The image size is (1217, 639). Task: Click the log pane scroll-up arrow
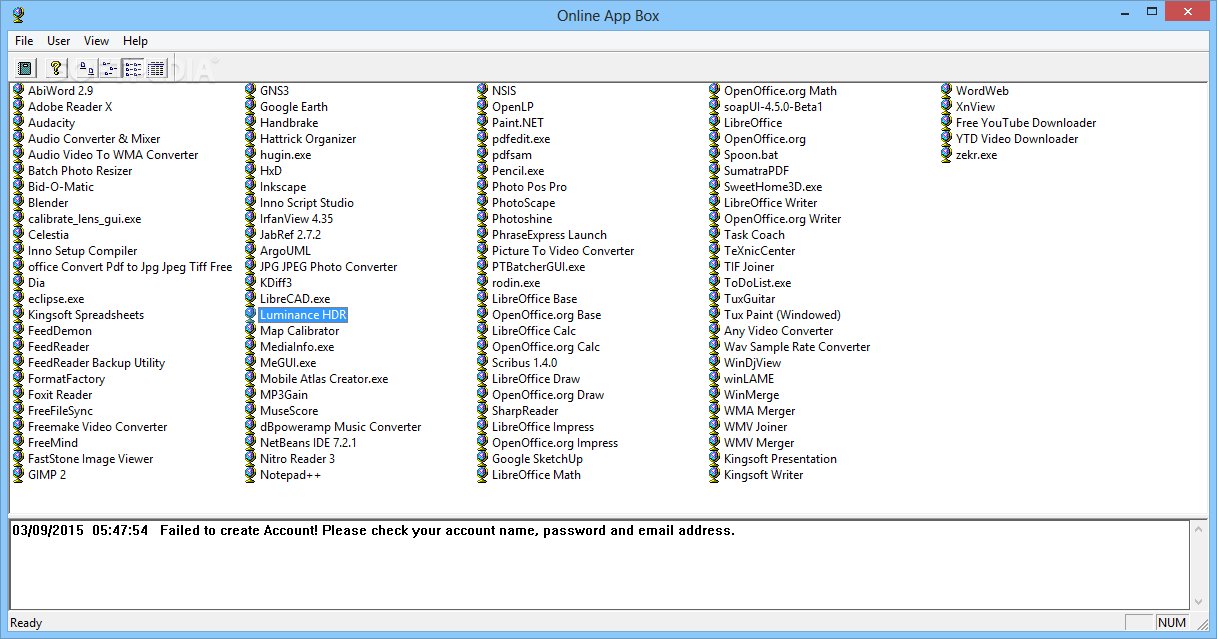(1198, 528)
